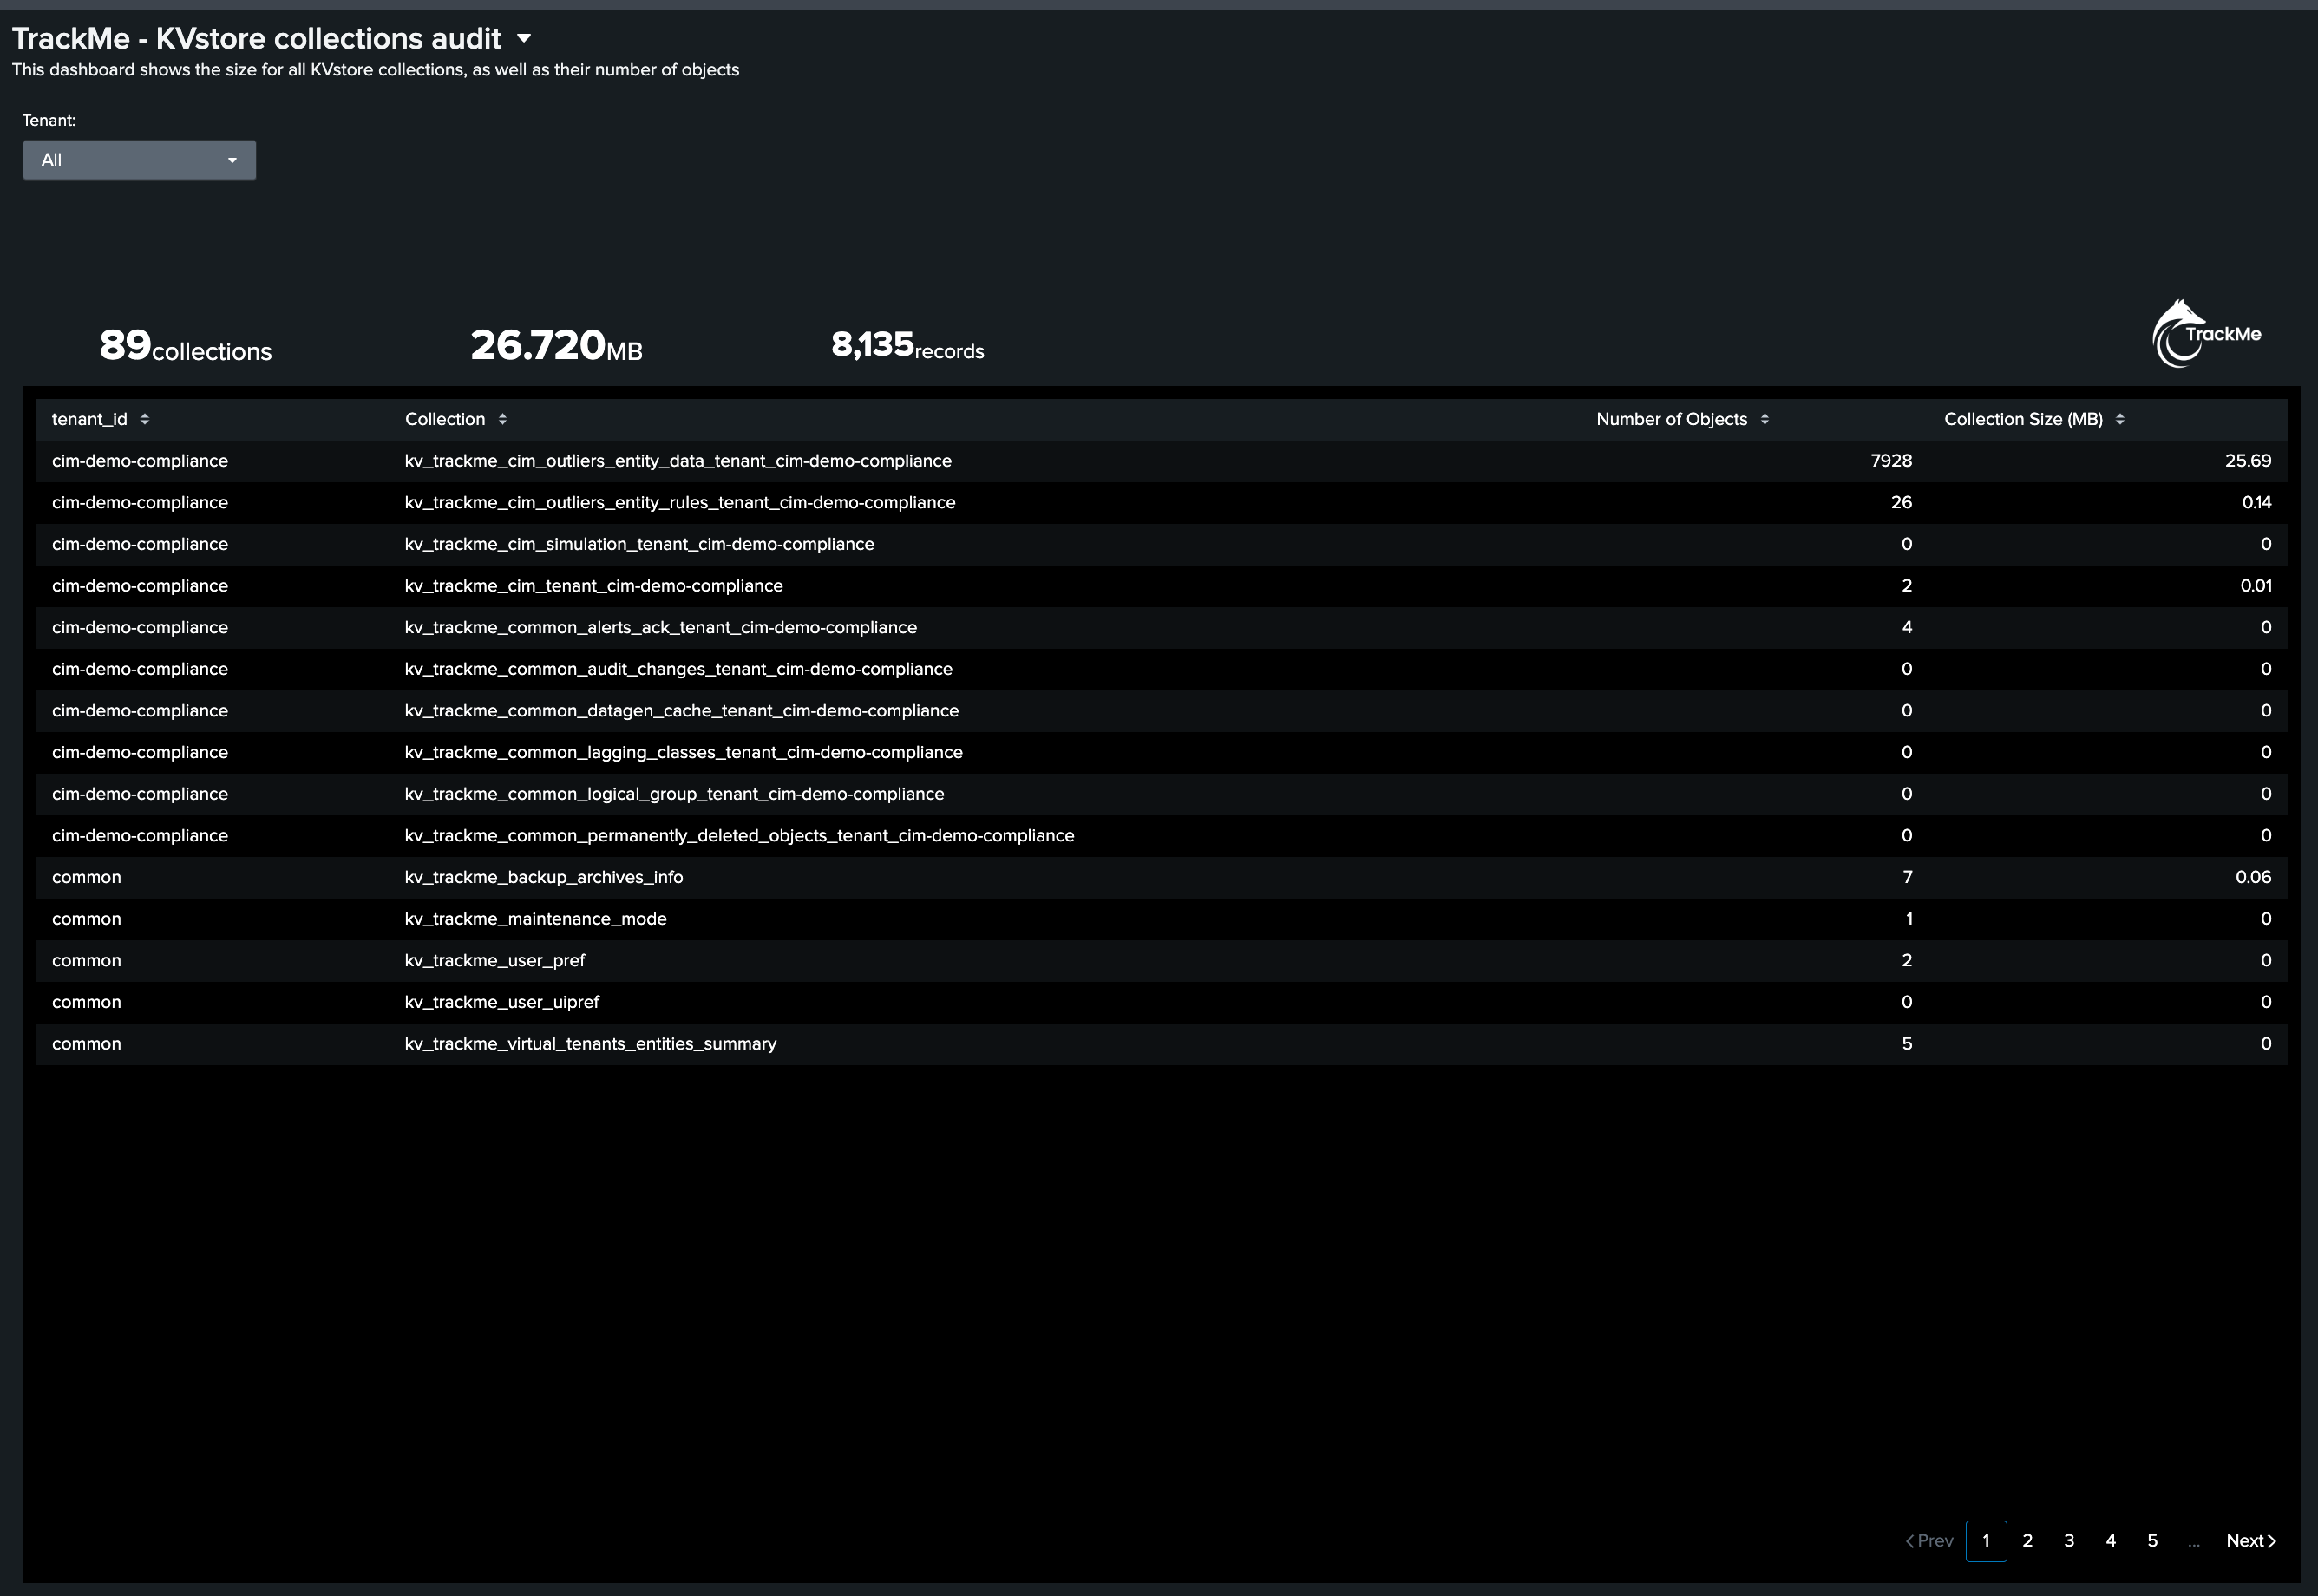Screen dimensions: 2318x1596
Task: Click kv_trackme_user_pref collection cell
Action: click(x=494, y=960)
